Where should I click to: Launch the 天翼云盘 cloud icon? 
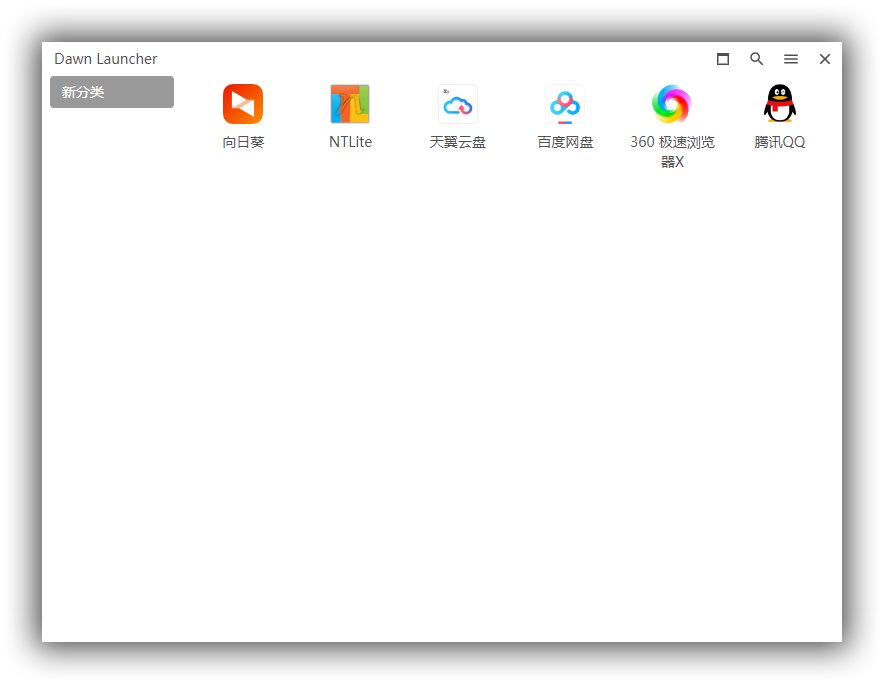[458, 104]
